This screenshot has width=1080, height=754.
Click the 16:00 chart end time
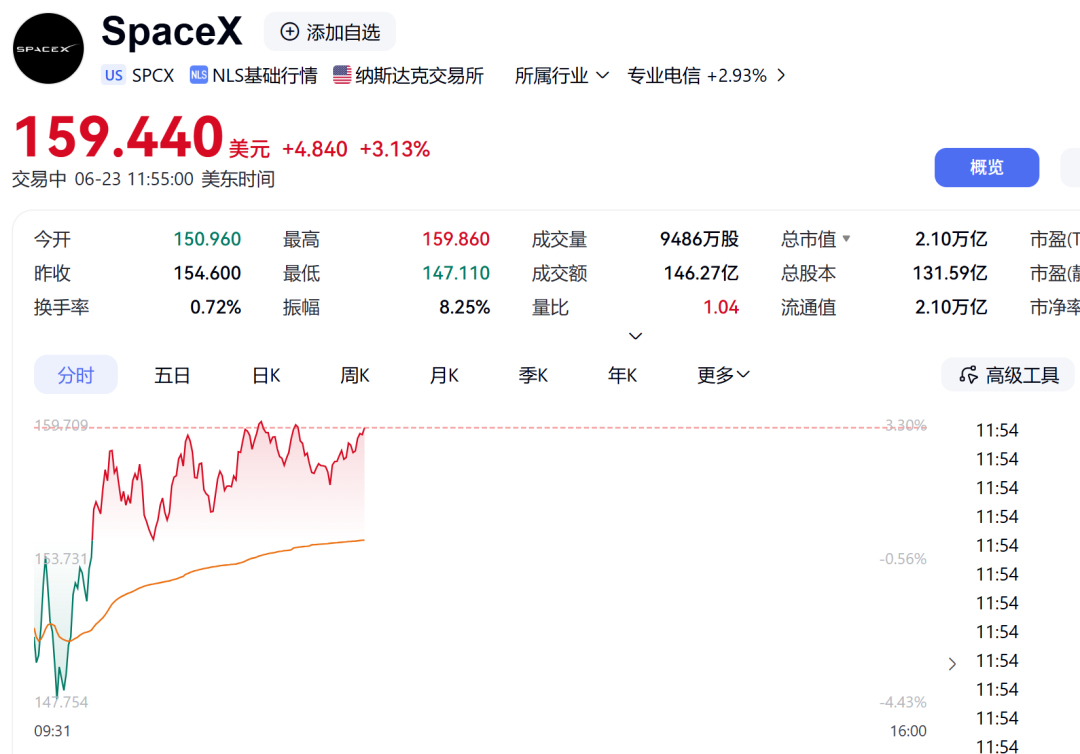click(908, 731)
